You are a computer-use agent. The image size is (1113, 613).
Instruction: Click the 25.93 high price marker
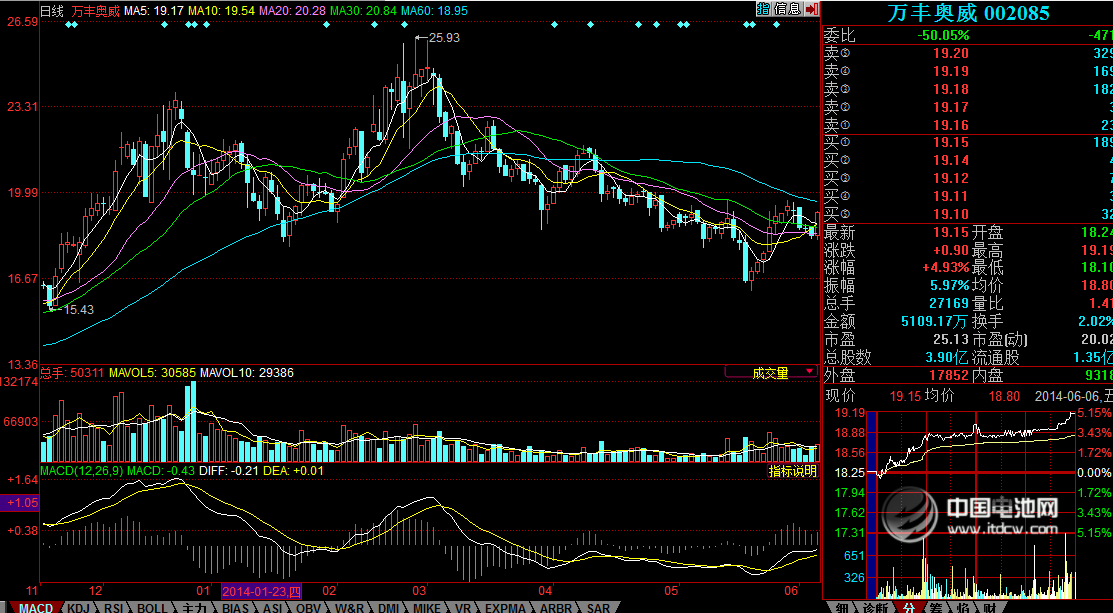click(443, 38)
